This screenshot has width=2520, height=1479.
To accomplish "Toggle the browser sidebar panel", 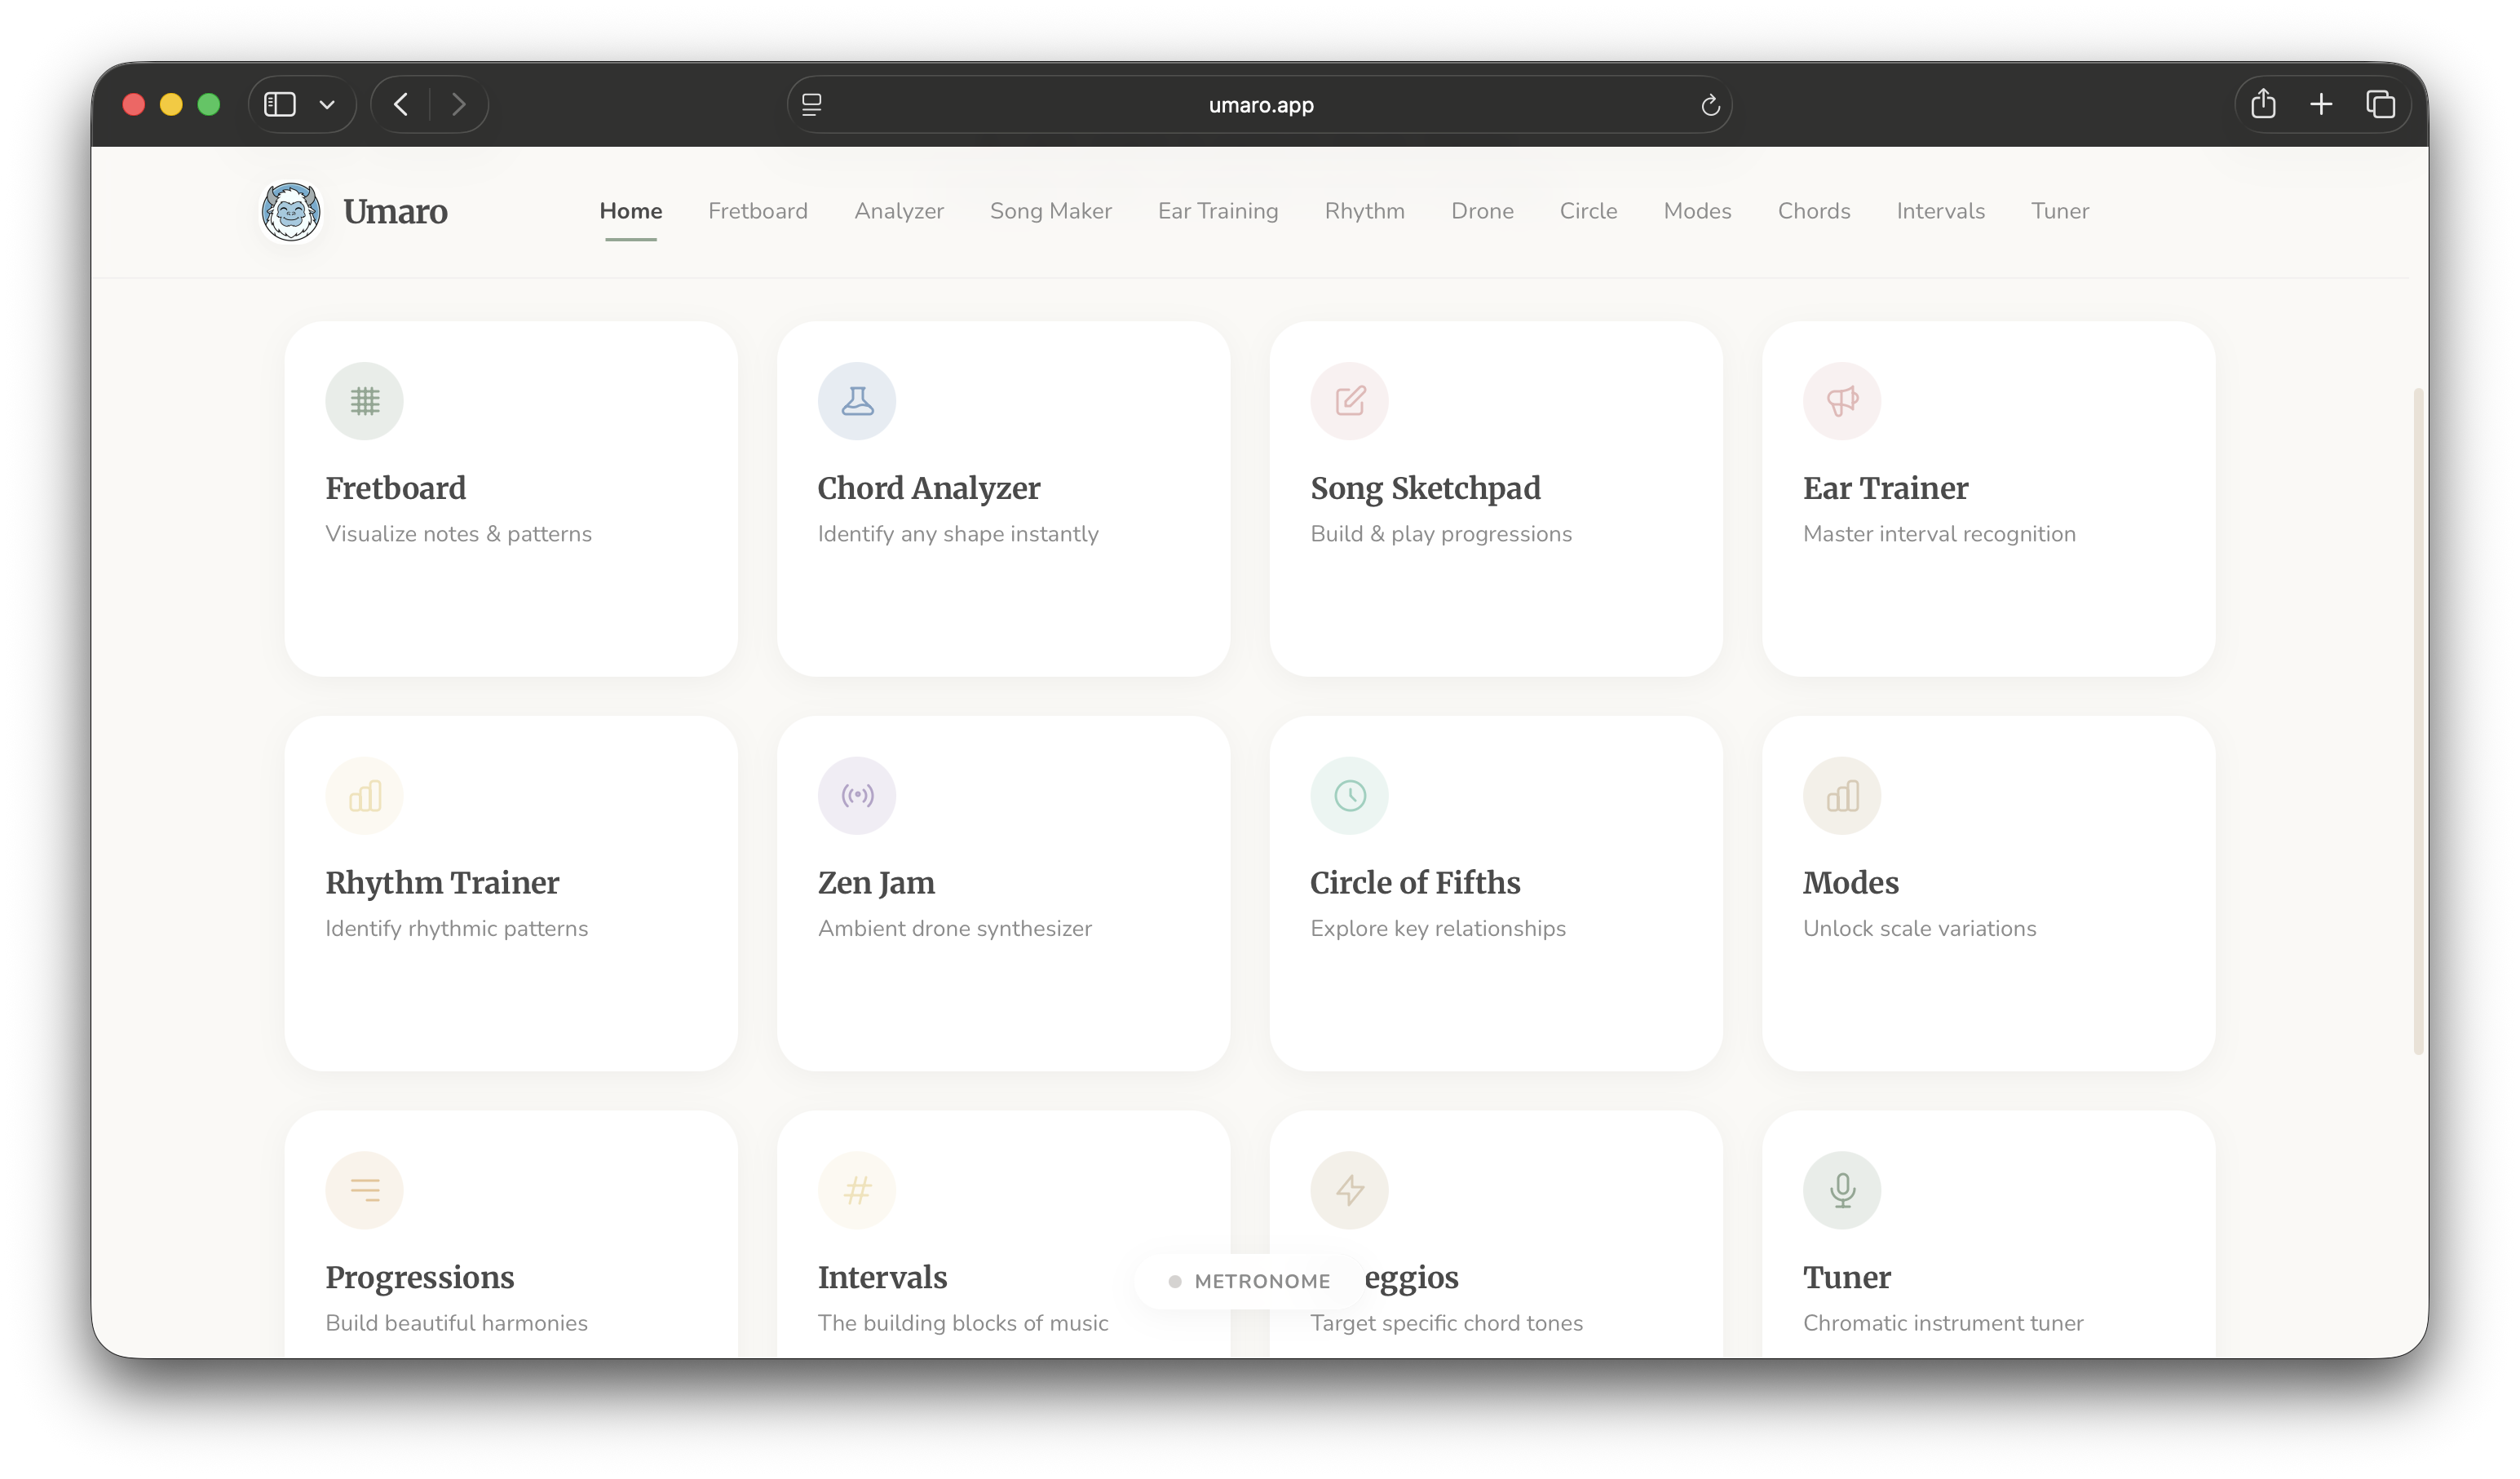I will tap(280, 103).
